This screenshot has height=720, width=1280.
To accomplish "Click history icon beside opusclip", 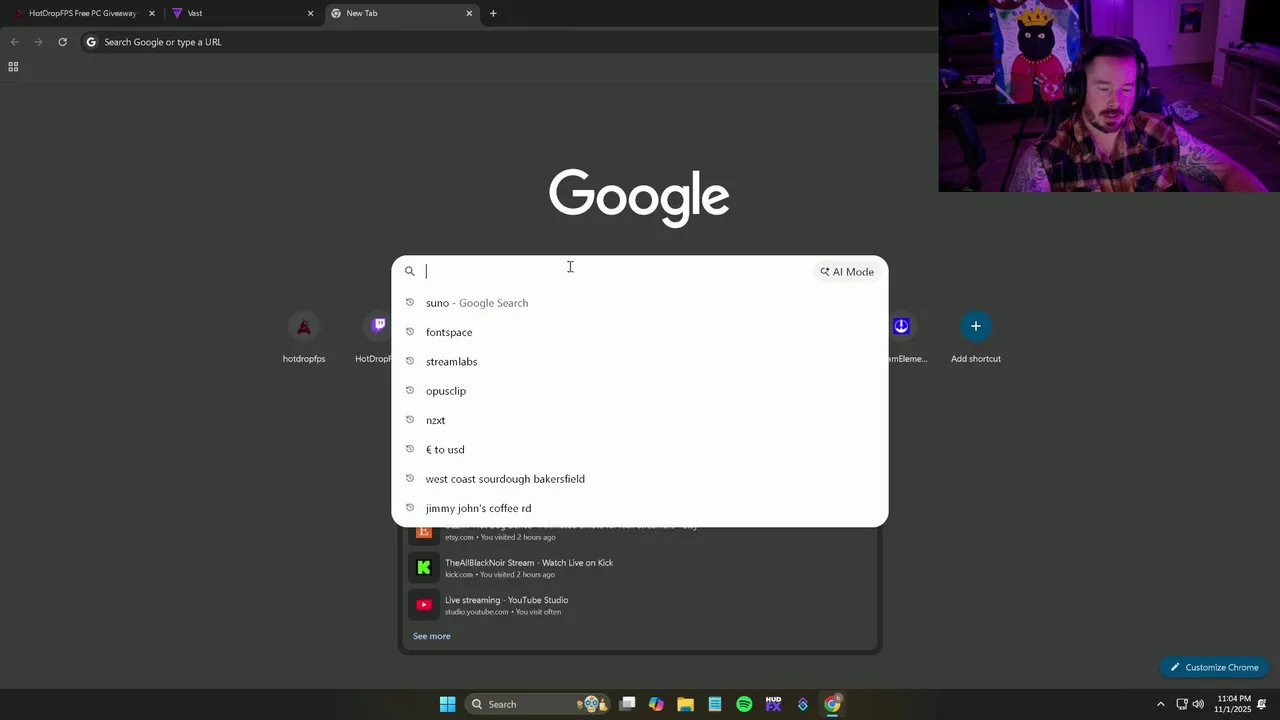I will (409, 391).
